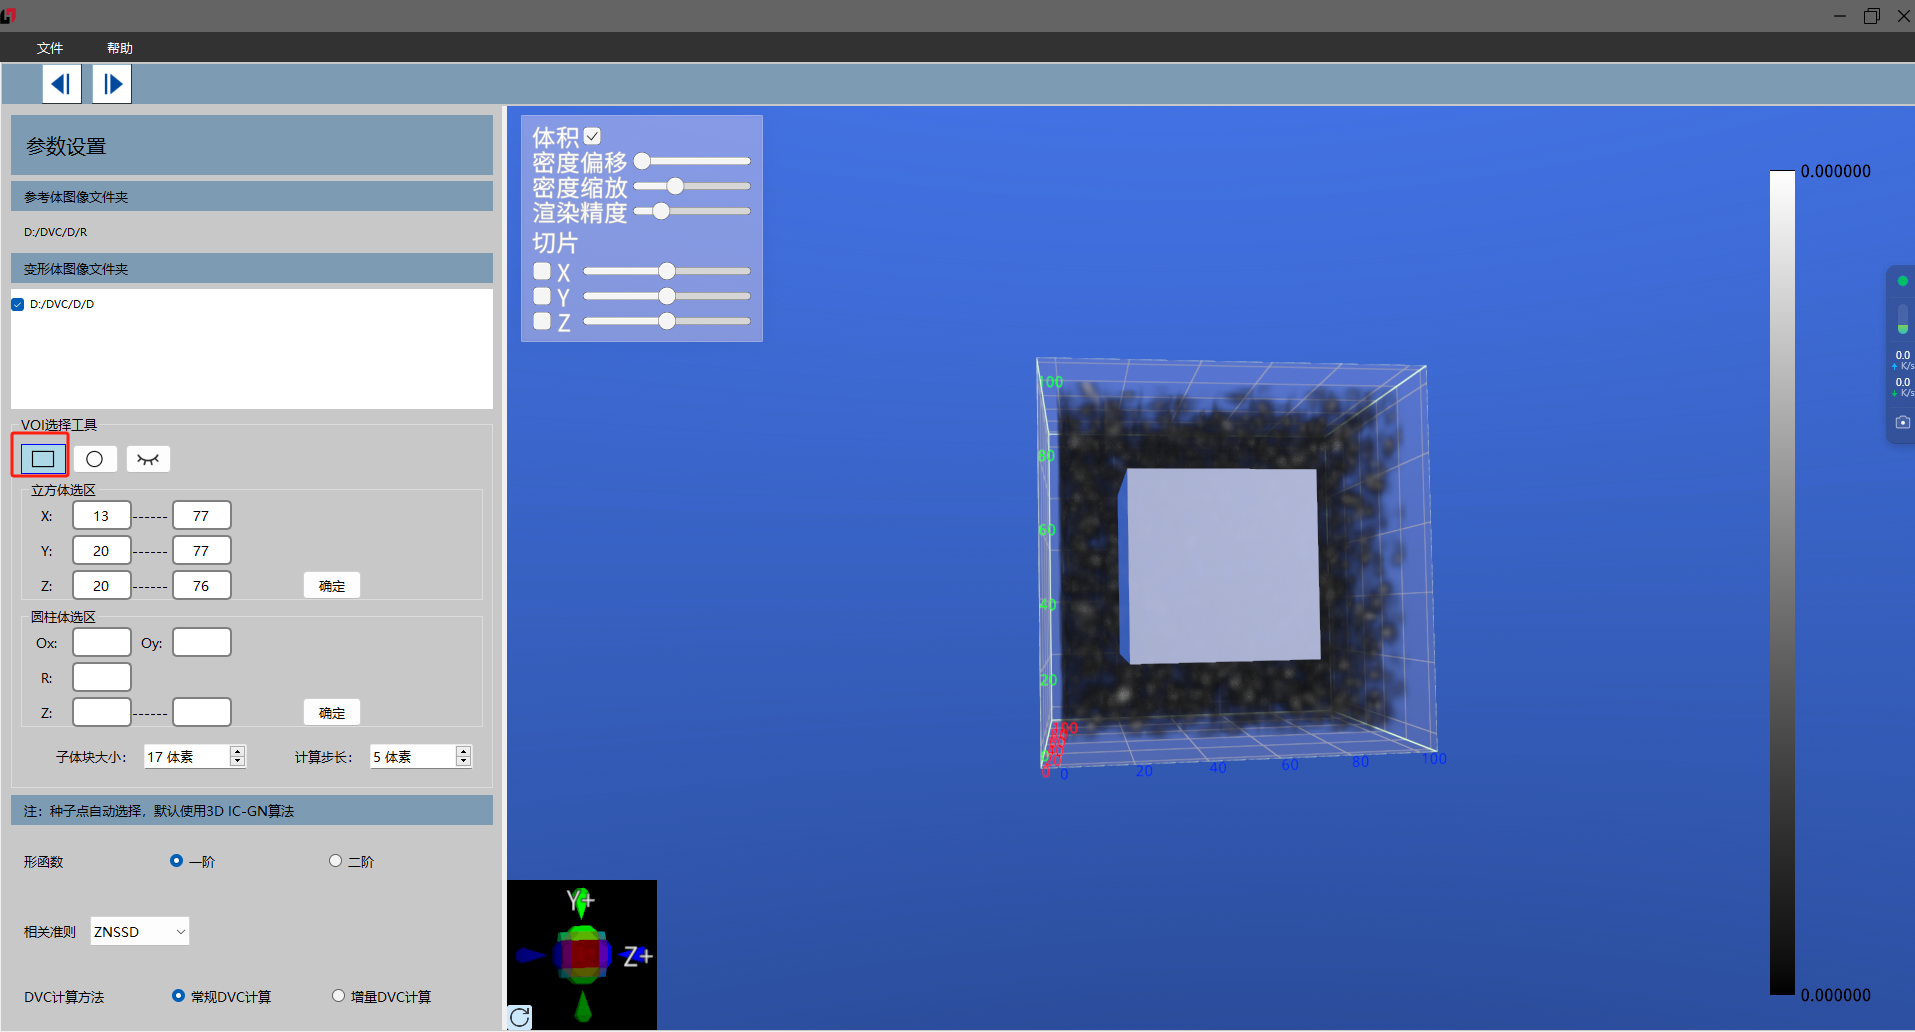Click the hide VOI eye icon
This screenshot has width=1915, height=1032.
coord(148,459)
